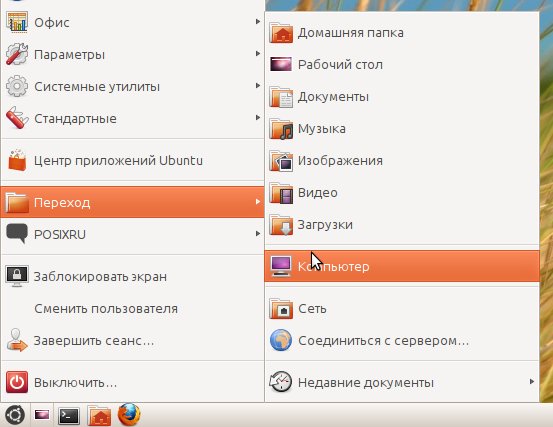The height and width of the screenshot is (427, 553).
Task: Click the Видео film folder icon
Action: tap(281, 193)
